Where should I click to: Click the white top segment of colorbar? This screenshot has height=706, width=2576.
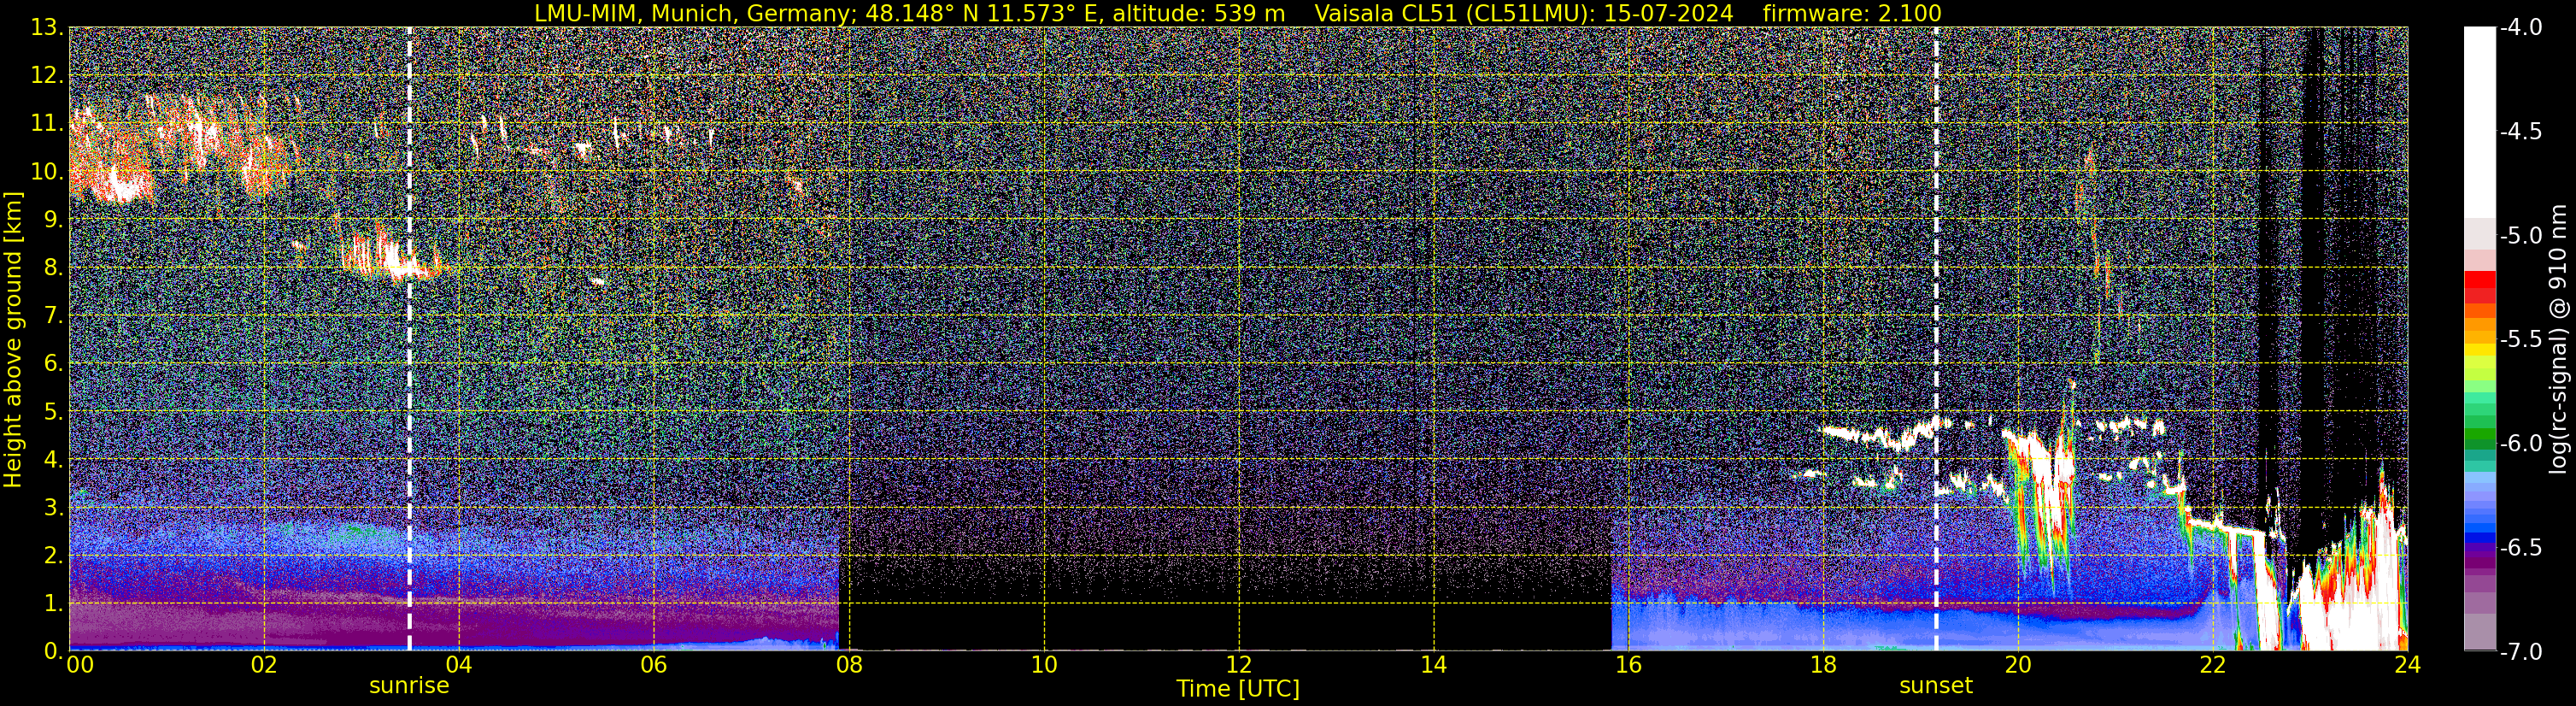click(2479, 122)
